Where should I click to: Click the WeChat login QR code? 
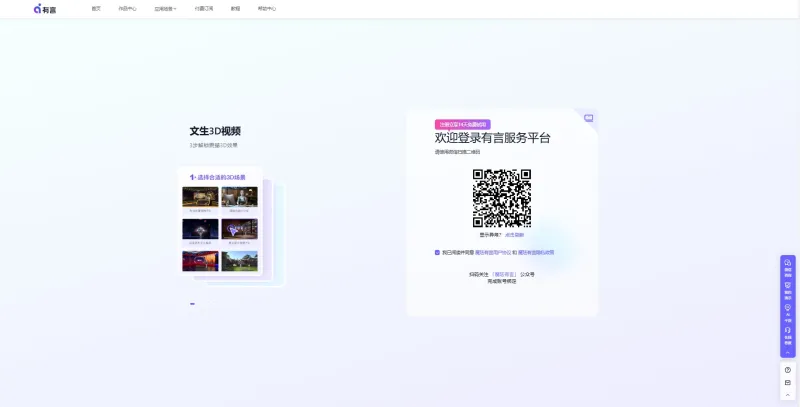pyautogui.click(x=502, y=198)
